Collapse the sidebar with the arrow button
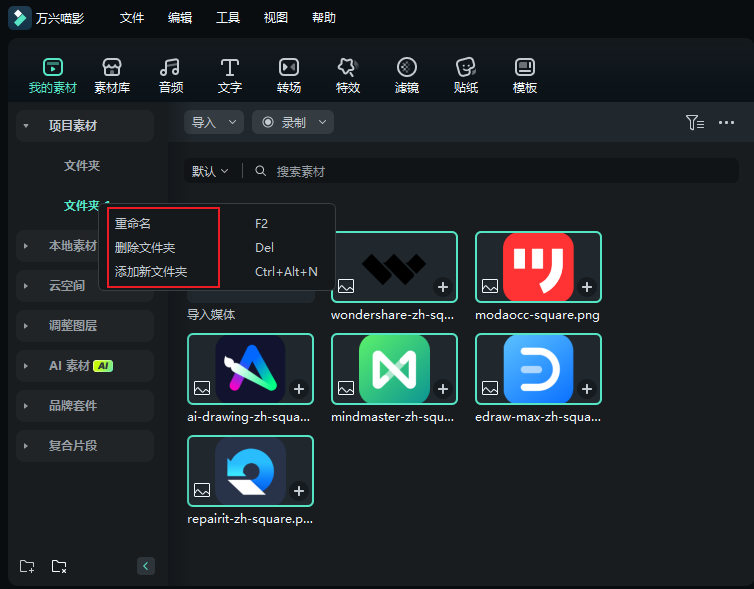Viewport: 754px width, 589px height. [146, 566]
